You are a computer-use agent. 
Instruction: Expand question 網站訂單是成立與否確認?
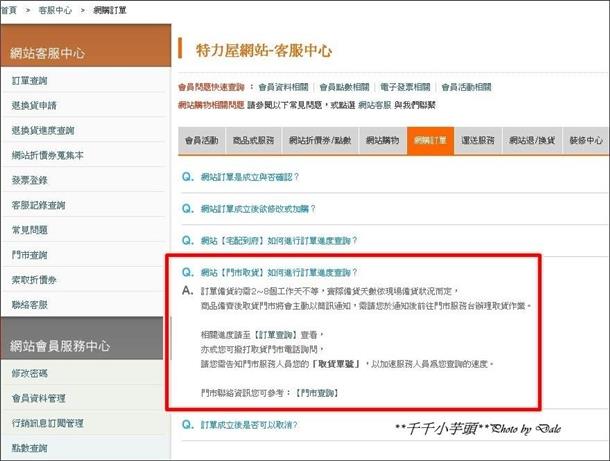click(x=250, y=177)
